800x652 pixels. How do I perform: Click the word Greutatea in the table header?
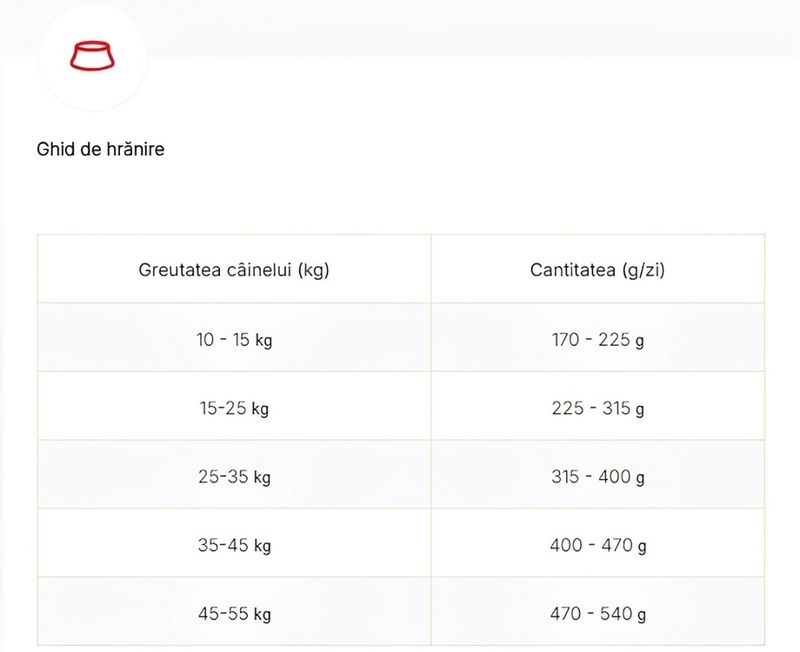tap(180, 269)
